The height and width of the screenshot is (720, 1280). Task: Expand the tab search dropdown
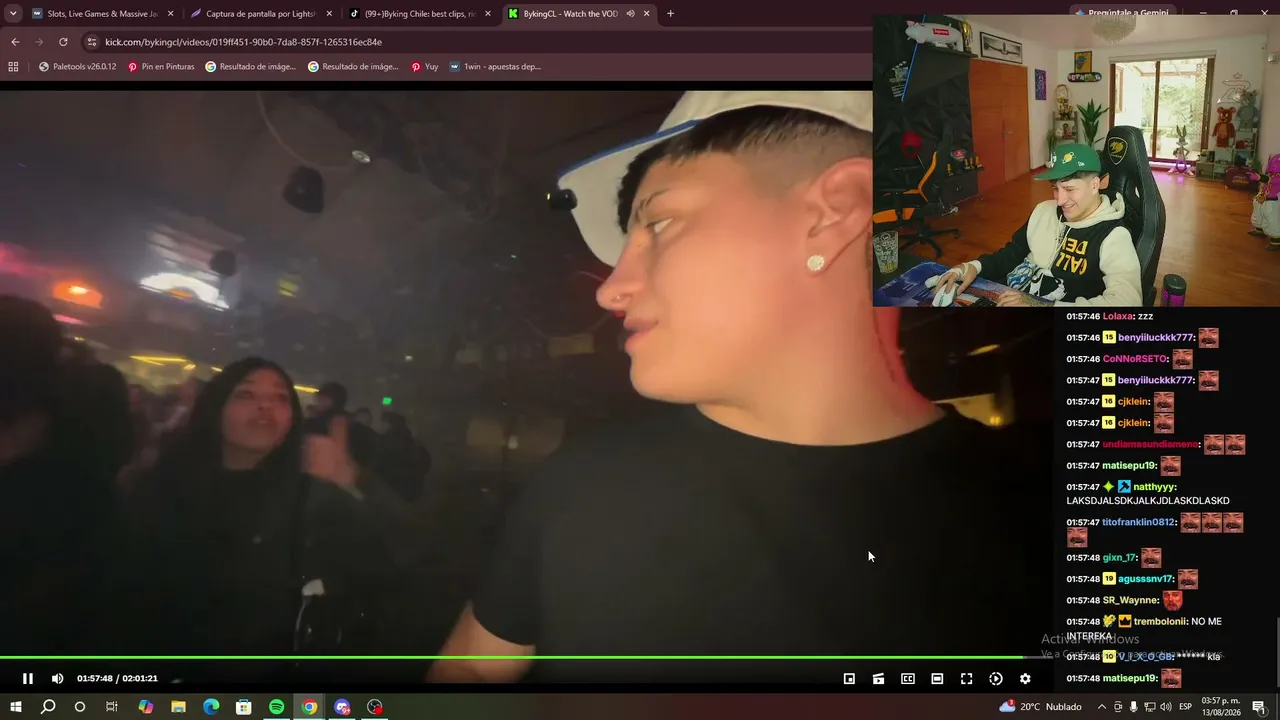pyautogui.click(x=12, y=14)
